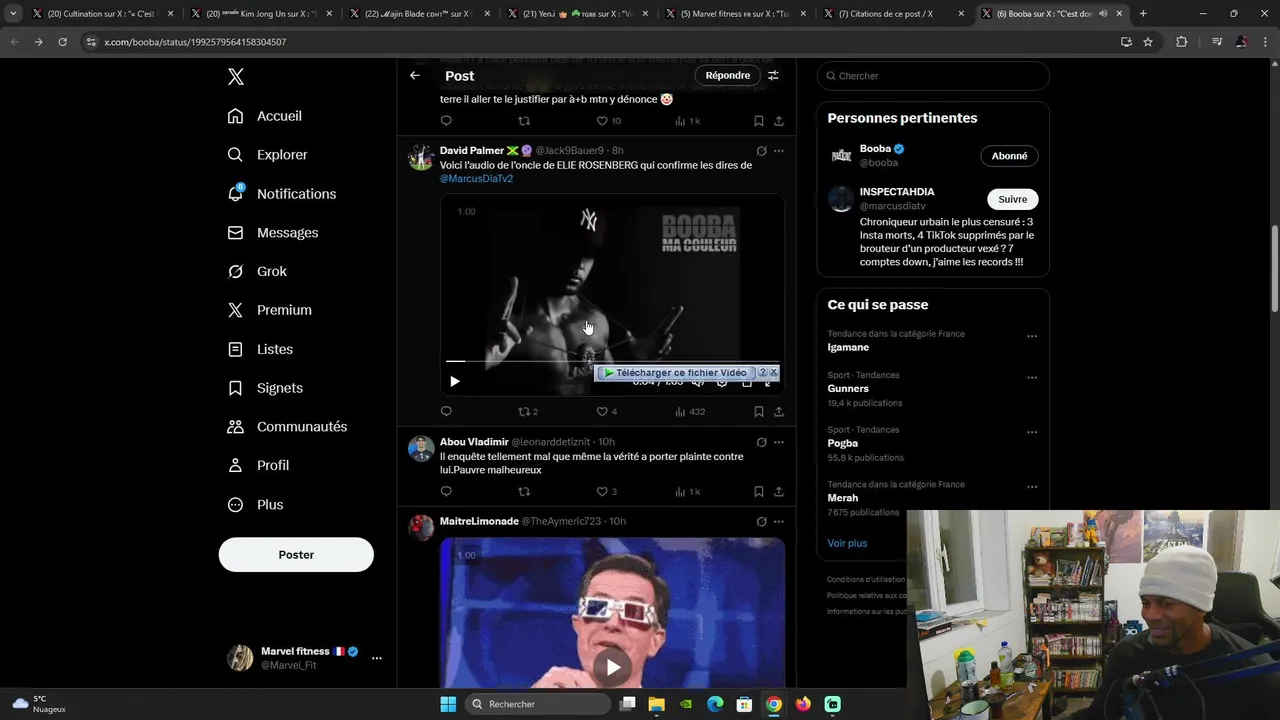Open more options for Pogba trend
Screen dimensions: 1280x720
coord(1032,432)
